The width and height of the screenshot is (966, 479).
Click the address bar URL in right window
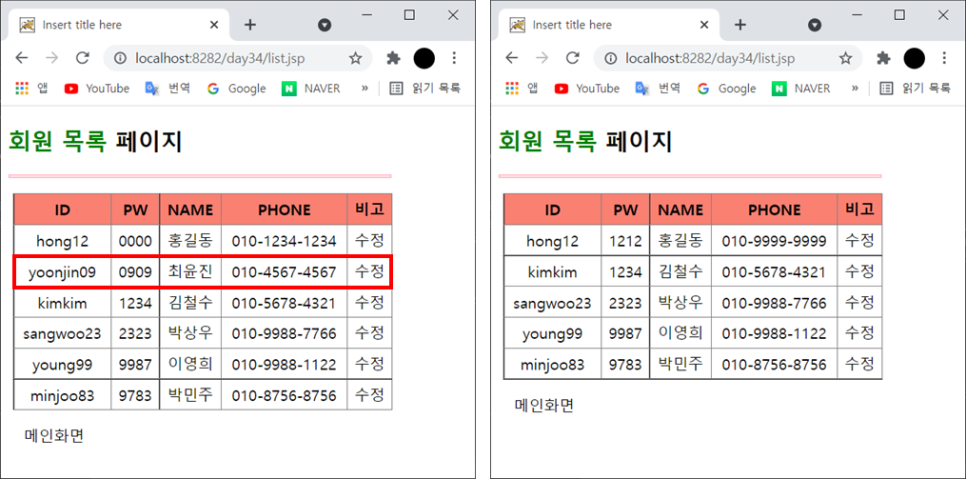point(710,58)
